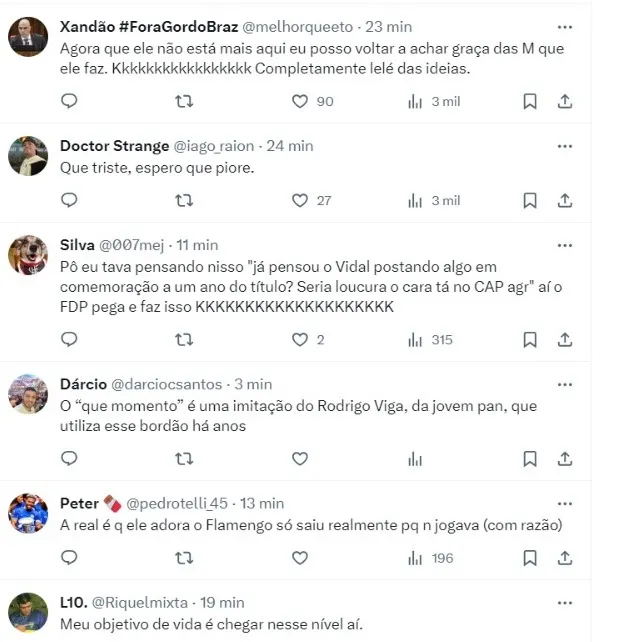This screenshot has height=642, width=617.
Task: Open Silva's dog avatar
Action: pyautogui.click(x=28, y=255)
